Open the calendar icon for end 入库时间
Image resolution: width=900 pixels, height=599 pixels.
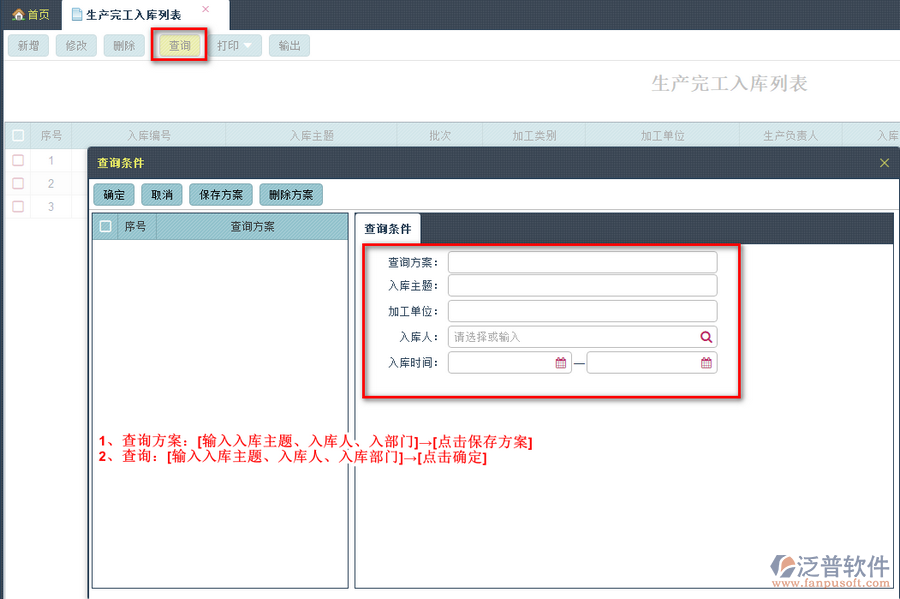(x=706, y=363)
